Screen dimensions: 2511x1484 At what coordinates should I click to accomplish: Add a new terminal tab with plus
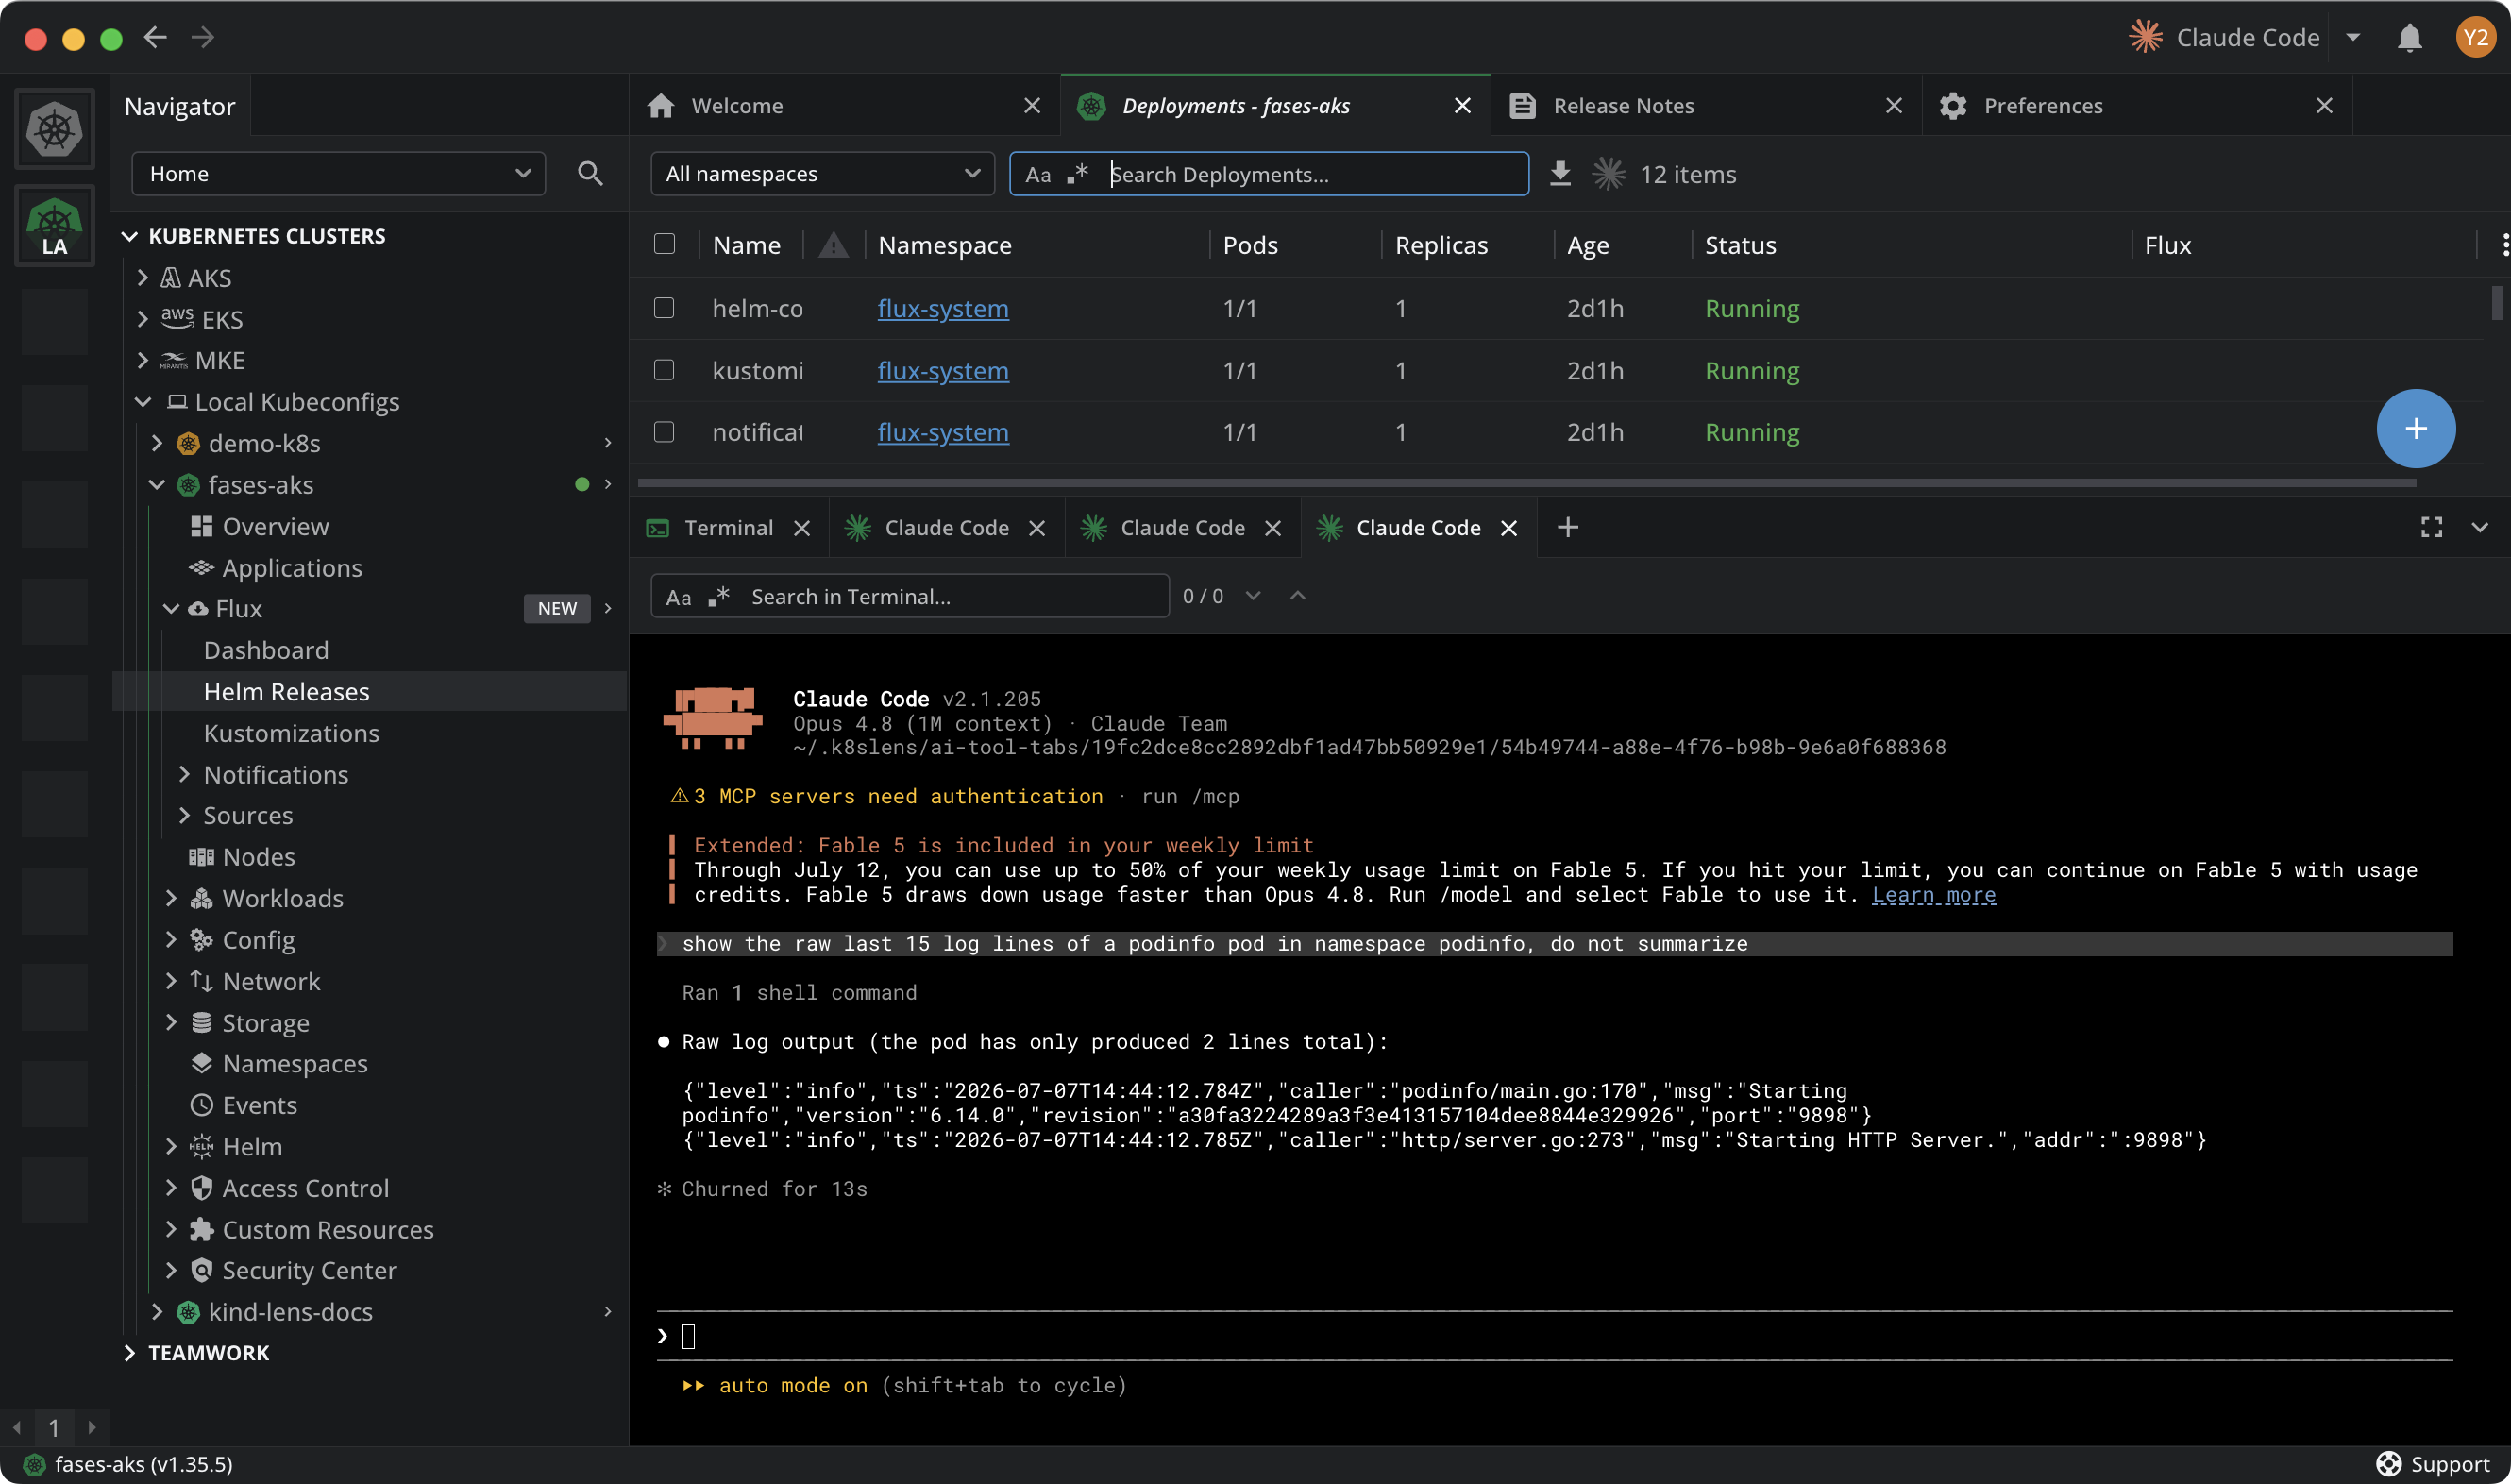pyautogui.click(x=1567, y=527)
